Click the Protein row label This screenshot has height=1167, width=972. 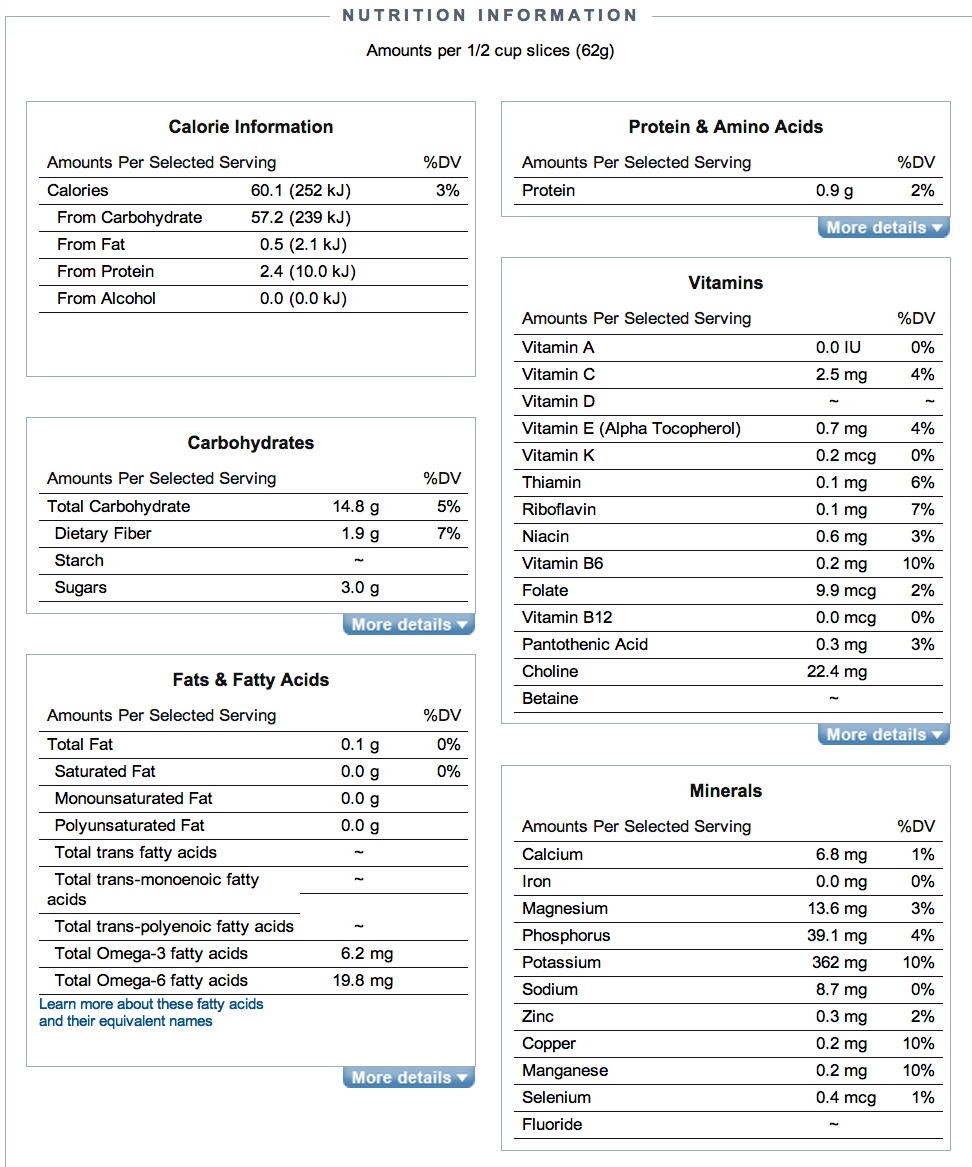pyautogui.click(x=548, y=190)
